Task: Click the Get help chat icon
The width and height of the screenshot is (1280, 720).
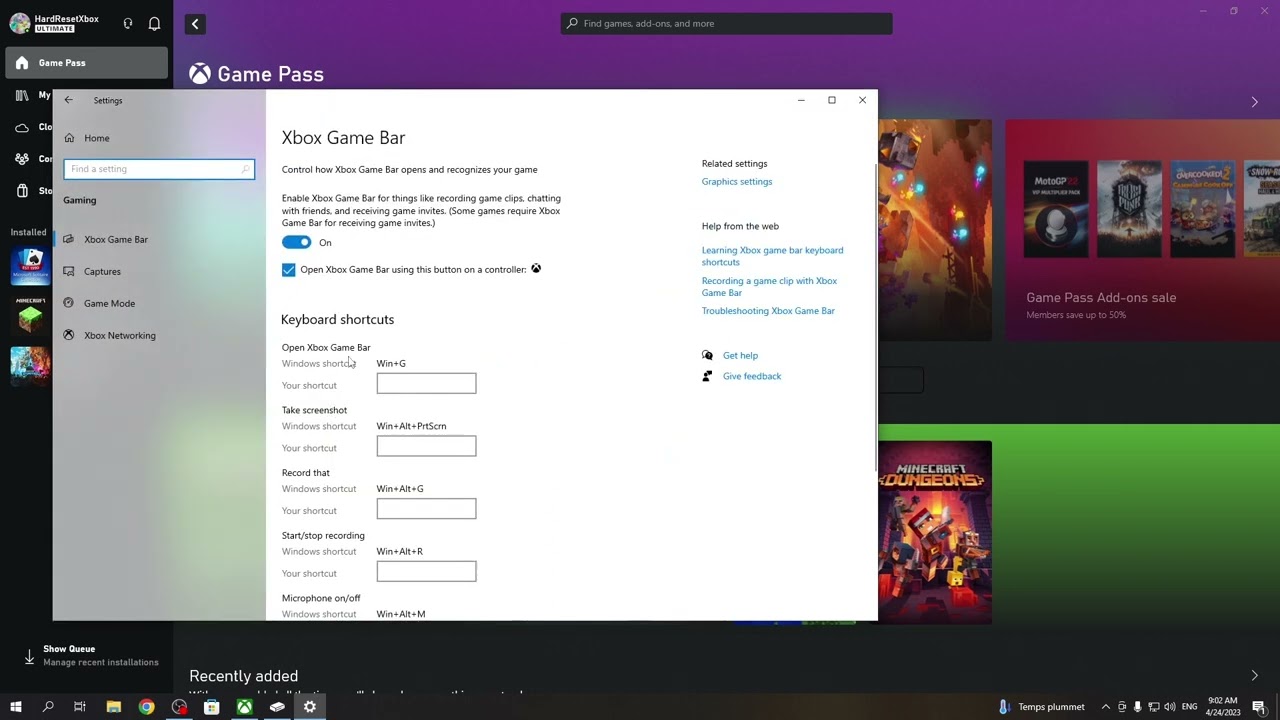Action: pos(708,355)
